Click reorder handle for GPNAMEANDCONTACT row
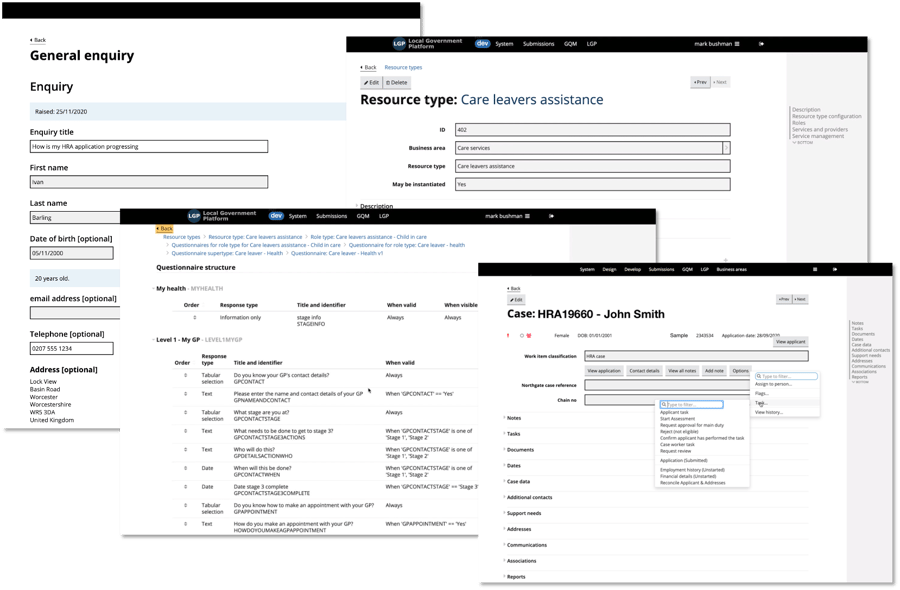The image size is (900, 590). click(185, 394)
